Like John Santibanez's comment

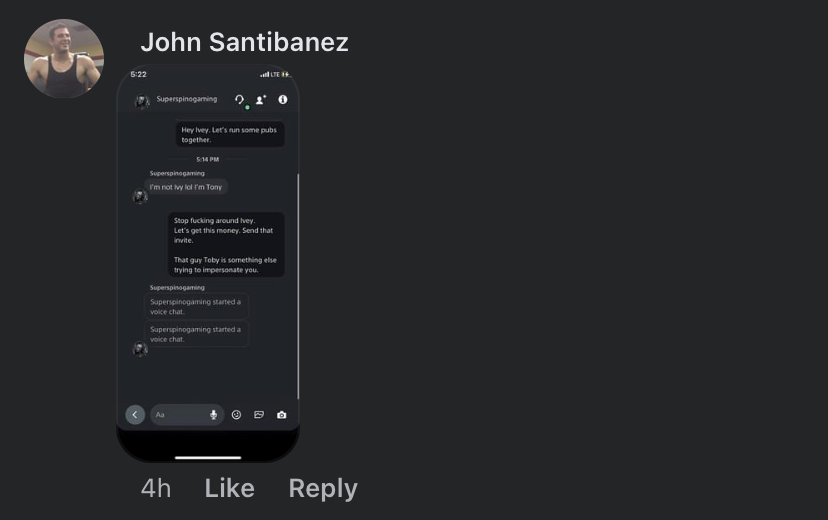coord(230,488)
